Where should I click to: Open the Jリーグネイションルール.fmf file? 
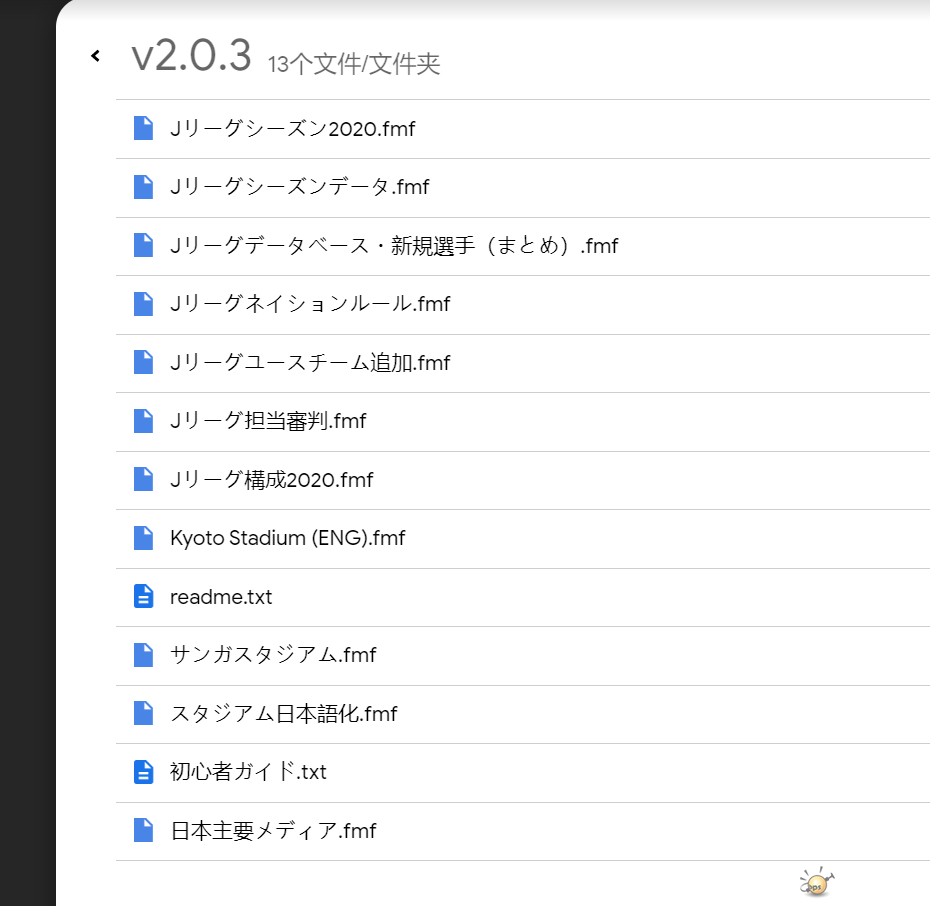[x=310, y=304]
